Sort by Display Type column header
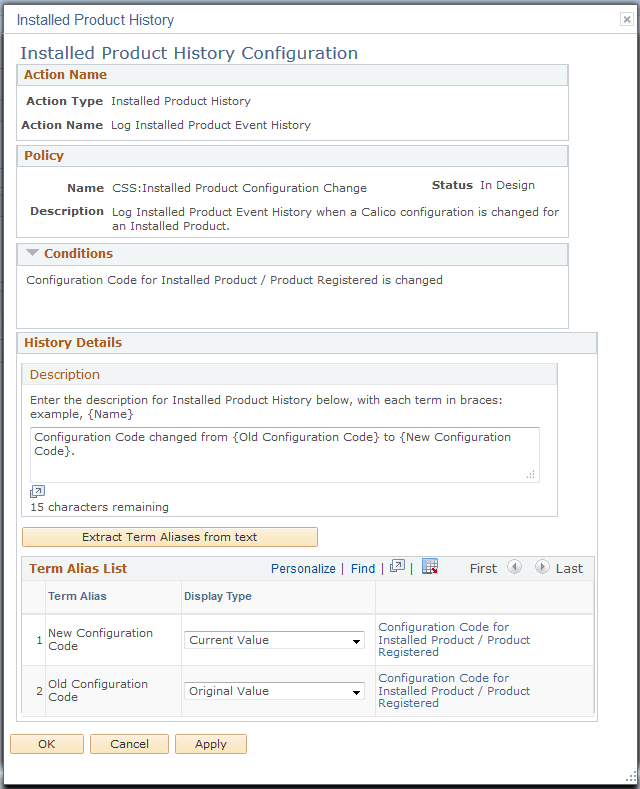640x789 pixels. pos(217,596)
